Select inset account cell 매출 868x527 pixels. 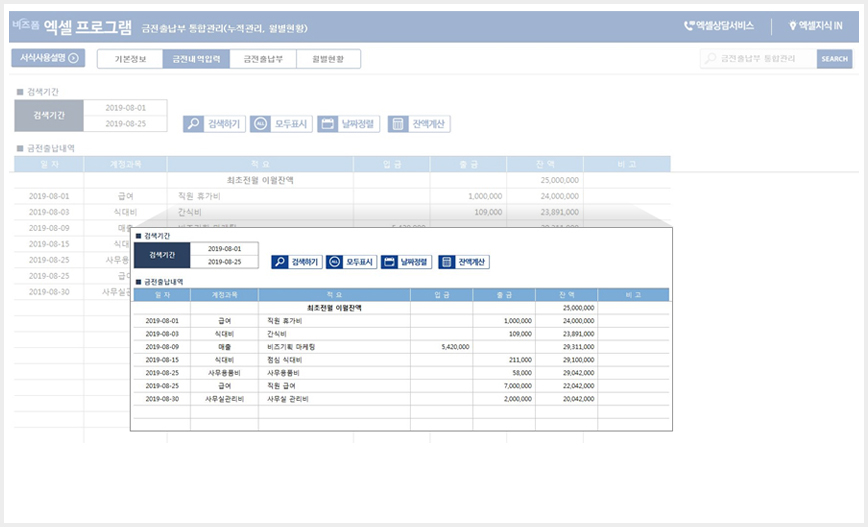[224, 347]
